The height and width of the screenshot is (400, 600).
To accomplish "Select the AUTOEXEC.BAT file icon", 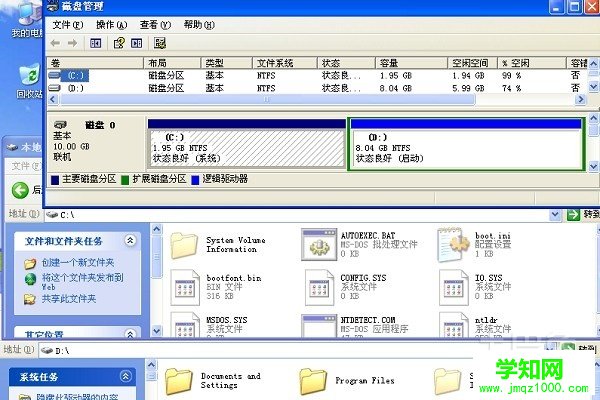I will coord(319,245).
